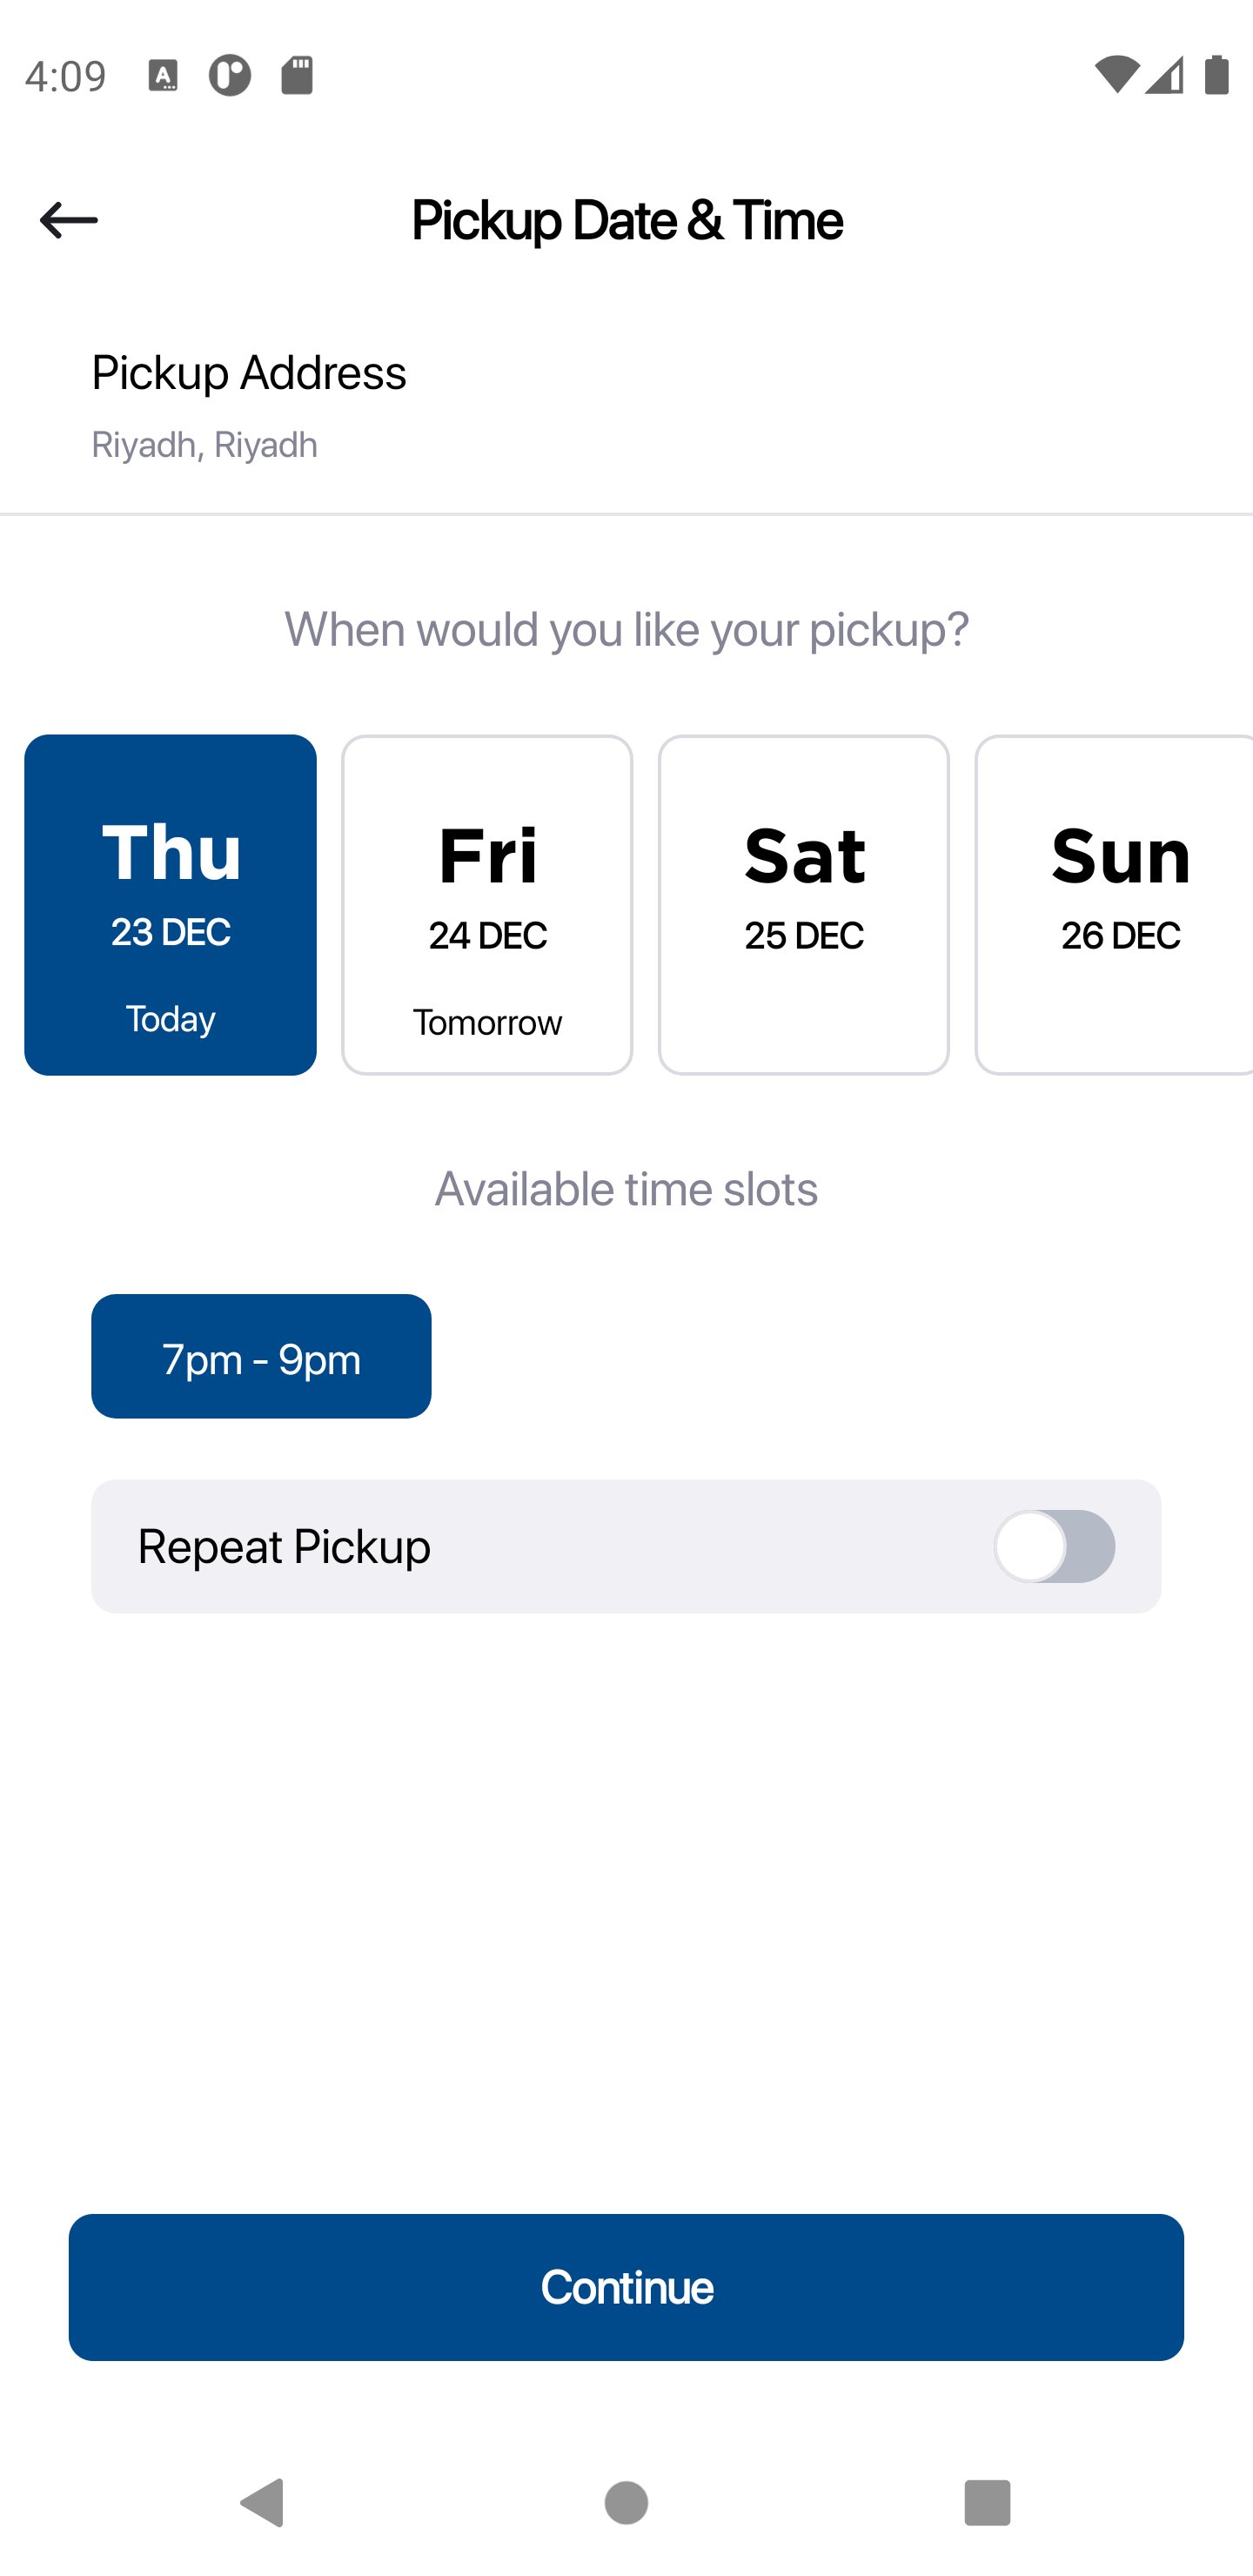
Task: Open recent apps square button
Action: (x=986, y=2502)
